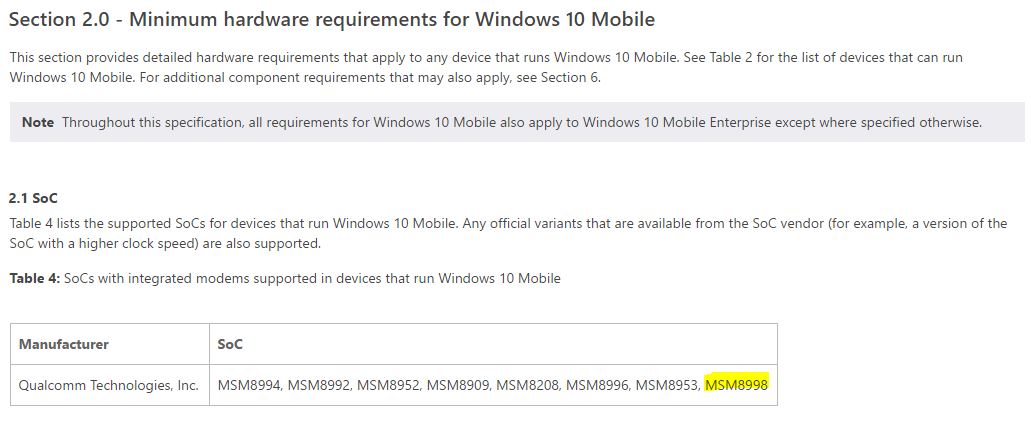This screenshot has height=422, width=1036.
Task: Click the MSM8952 SoC entry
Action: click(x=388, y=385)
